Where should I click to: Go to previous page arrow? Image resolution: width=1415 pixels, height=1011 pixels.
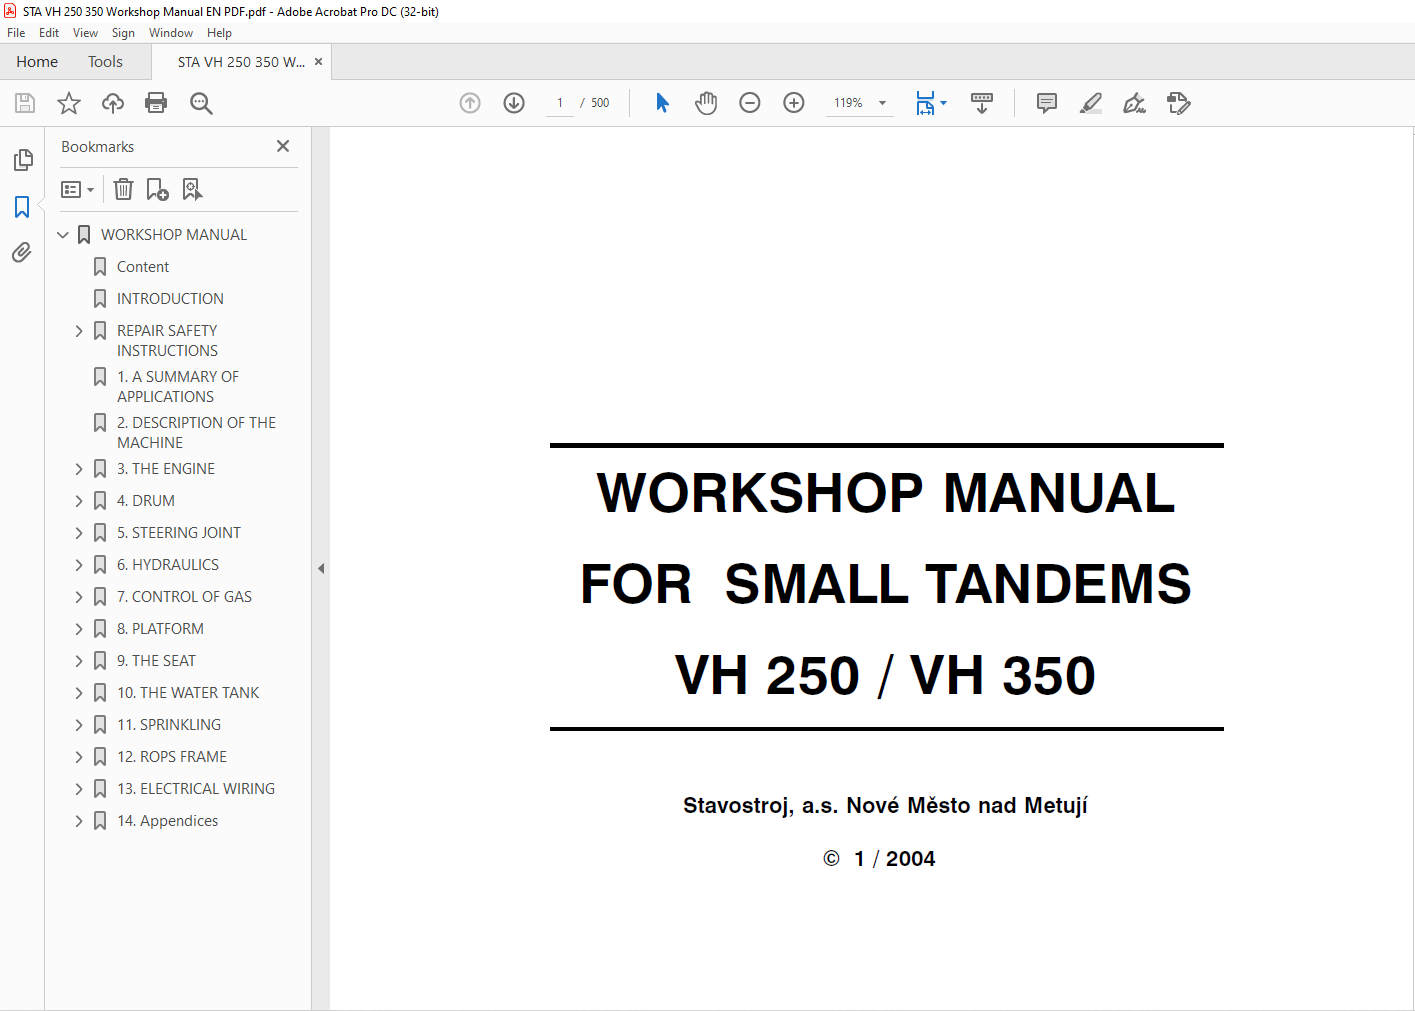470,103
